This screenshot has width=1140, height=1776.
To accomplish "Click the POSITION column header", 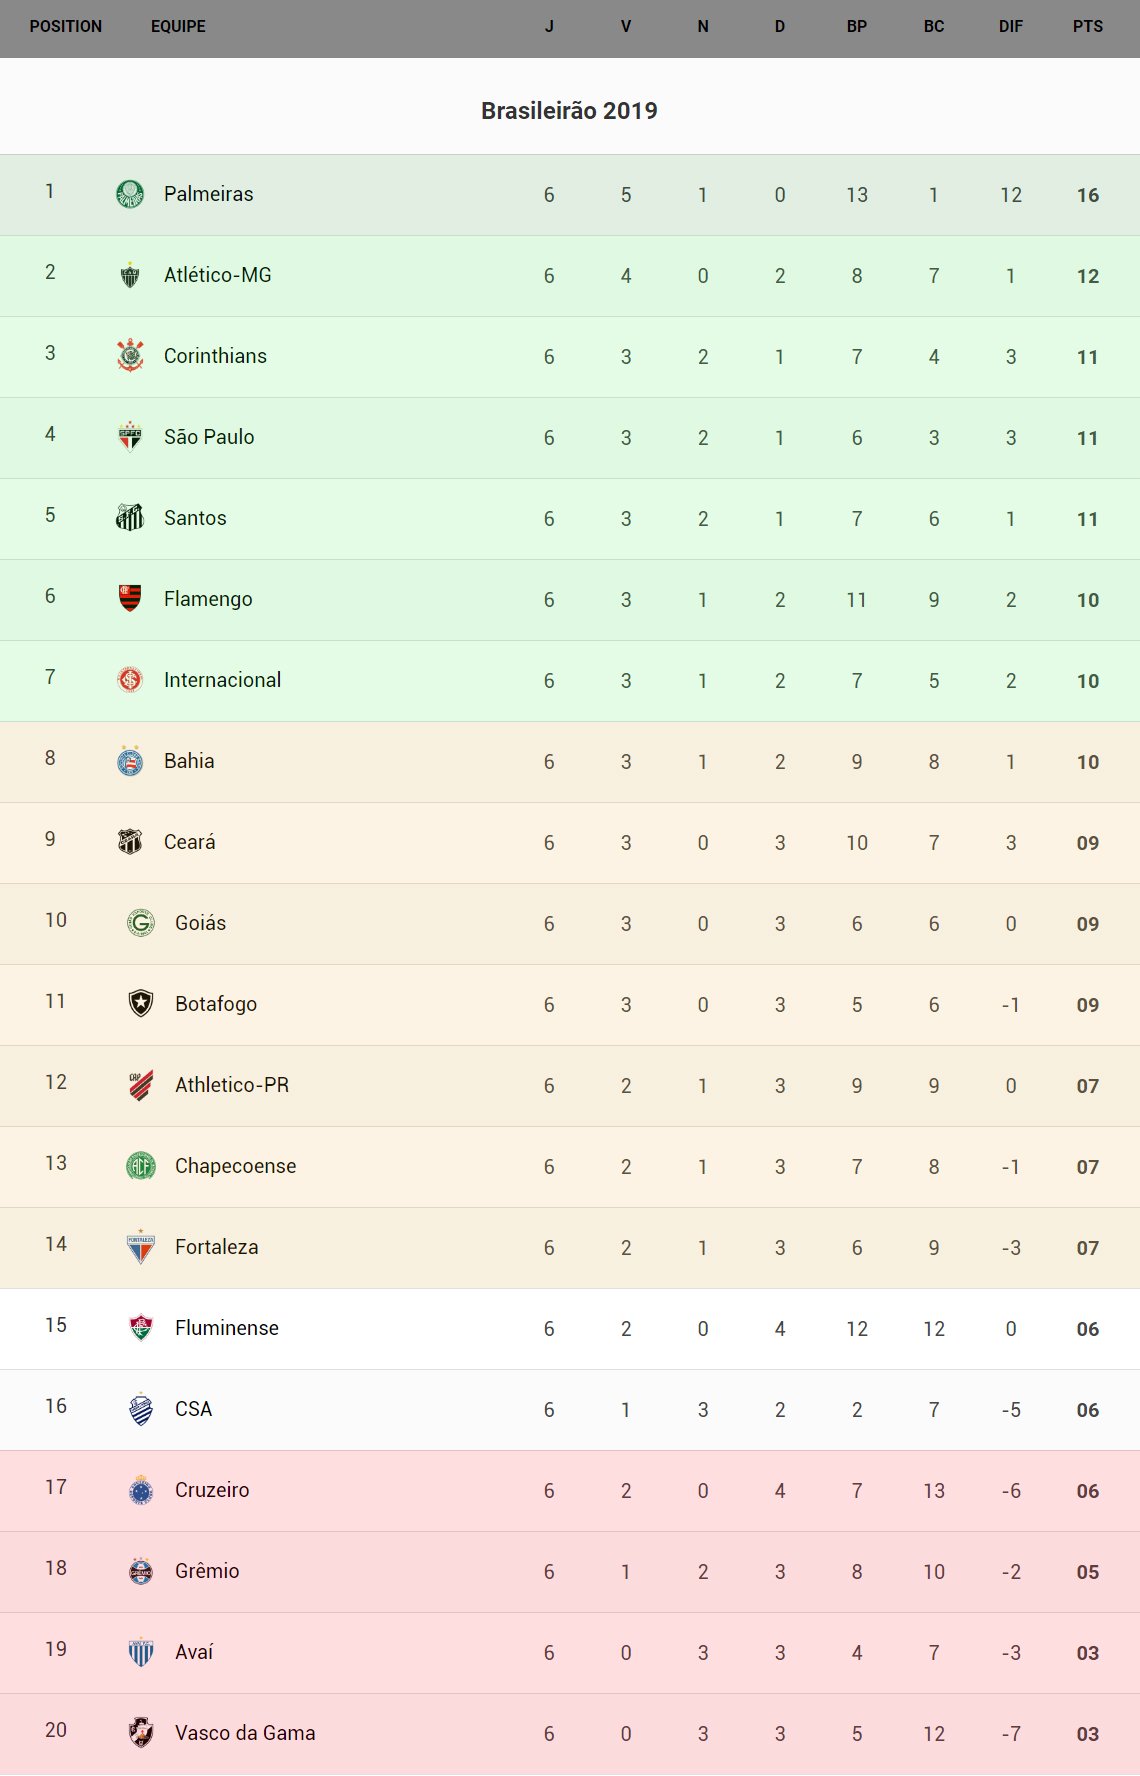I will (x=66, y=27).
